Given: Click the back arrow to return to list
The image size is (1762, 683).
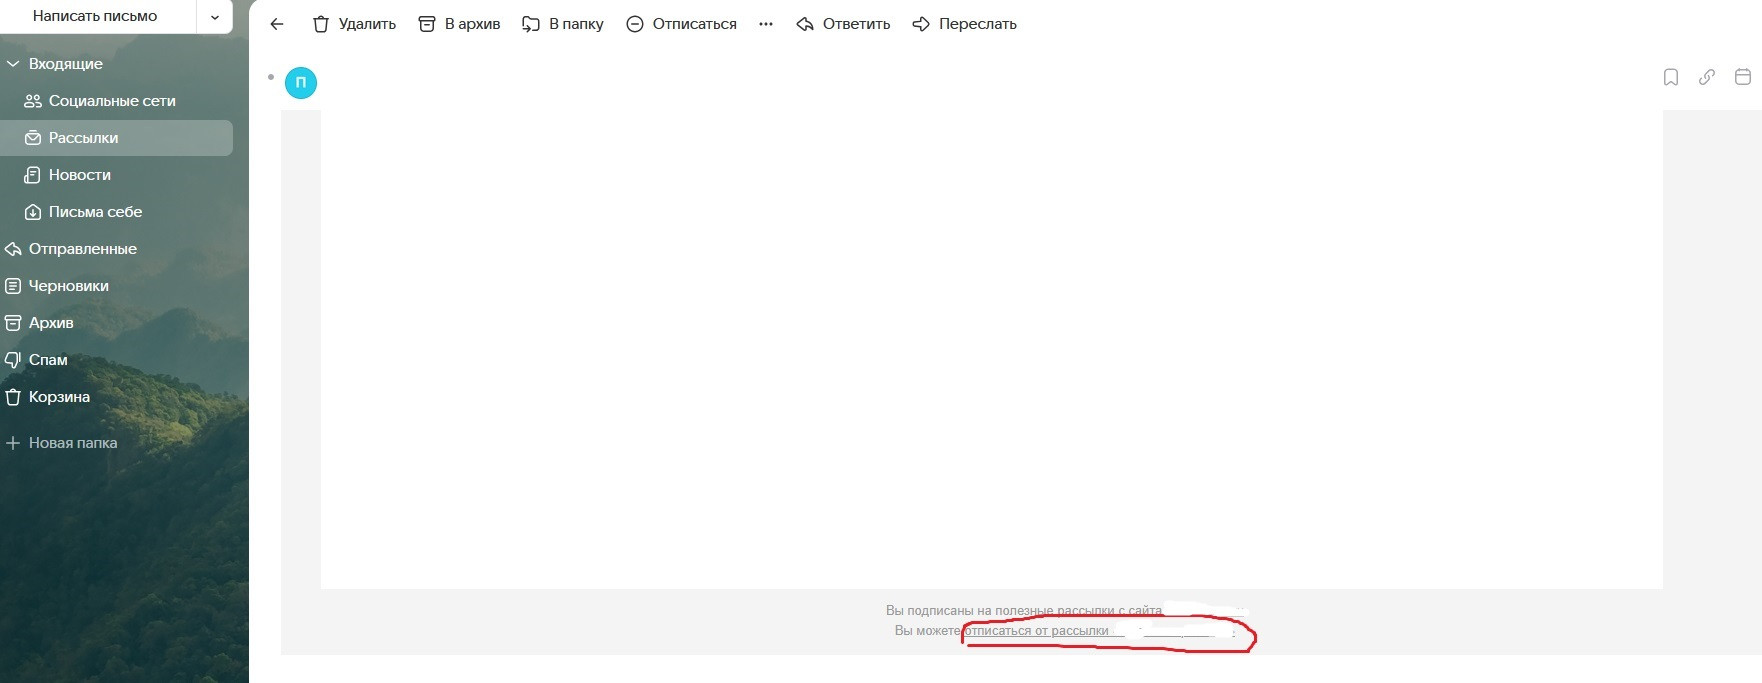Looking at the screenshot, I should (277, 24).
